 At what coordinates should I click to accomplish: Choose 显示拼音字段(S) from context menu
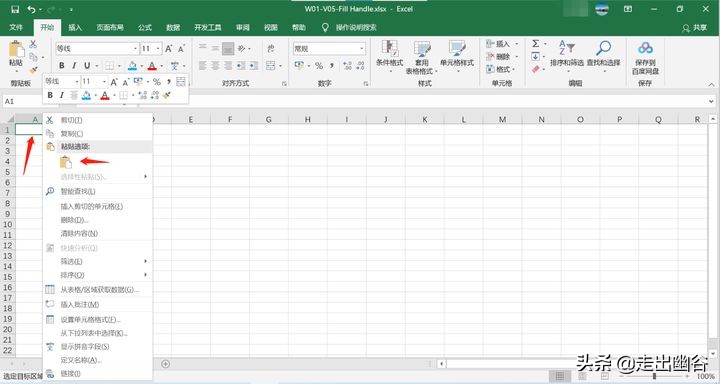pyautogui.click(x=98, y=346)
